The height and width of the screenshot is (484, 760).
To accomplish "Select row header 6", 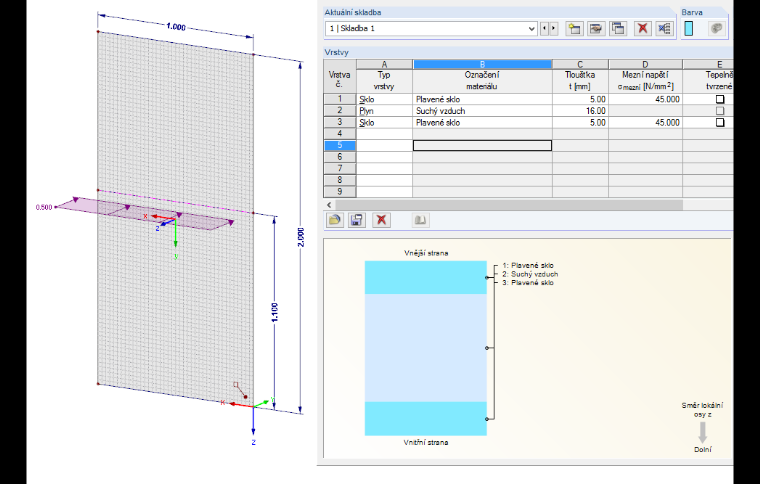I will click(x=340, y=157).
